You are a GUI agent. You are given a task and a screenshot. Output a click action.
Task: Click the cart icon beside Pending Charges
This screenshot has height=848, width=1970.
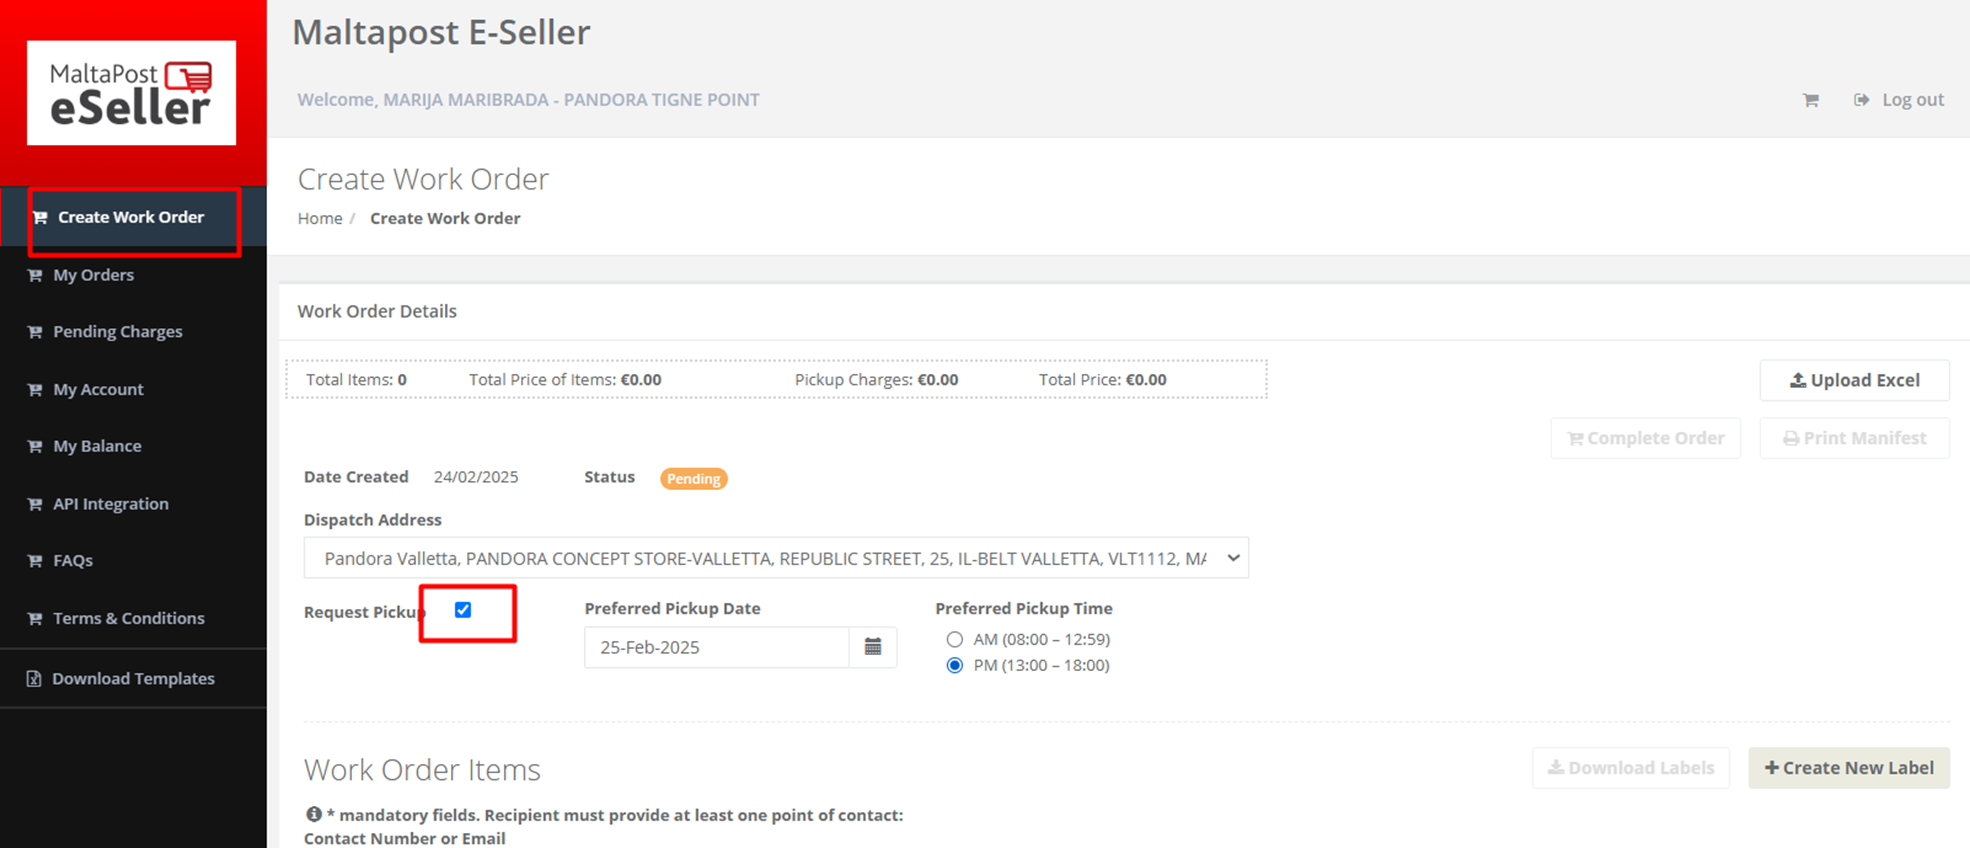tap(35, 332)
